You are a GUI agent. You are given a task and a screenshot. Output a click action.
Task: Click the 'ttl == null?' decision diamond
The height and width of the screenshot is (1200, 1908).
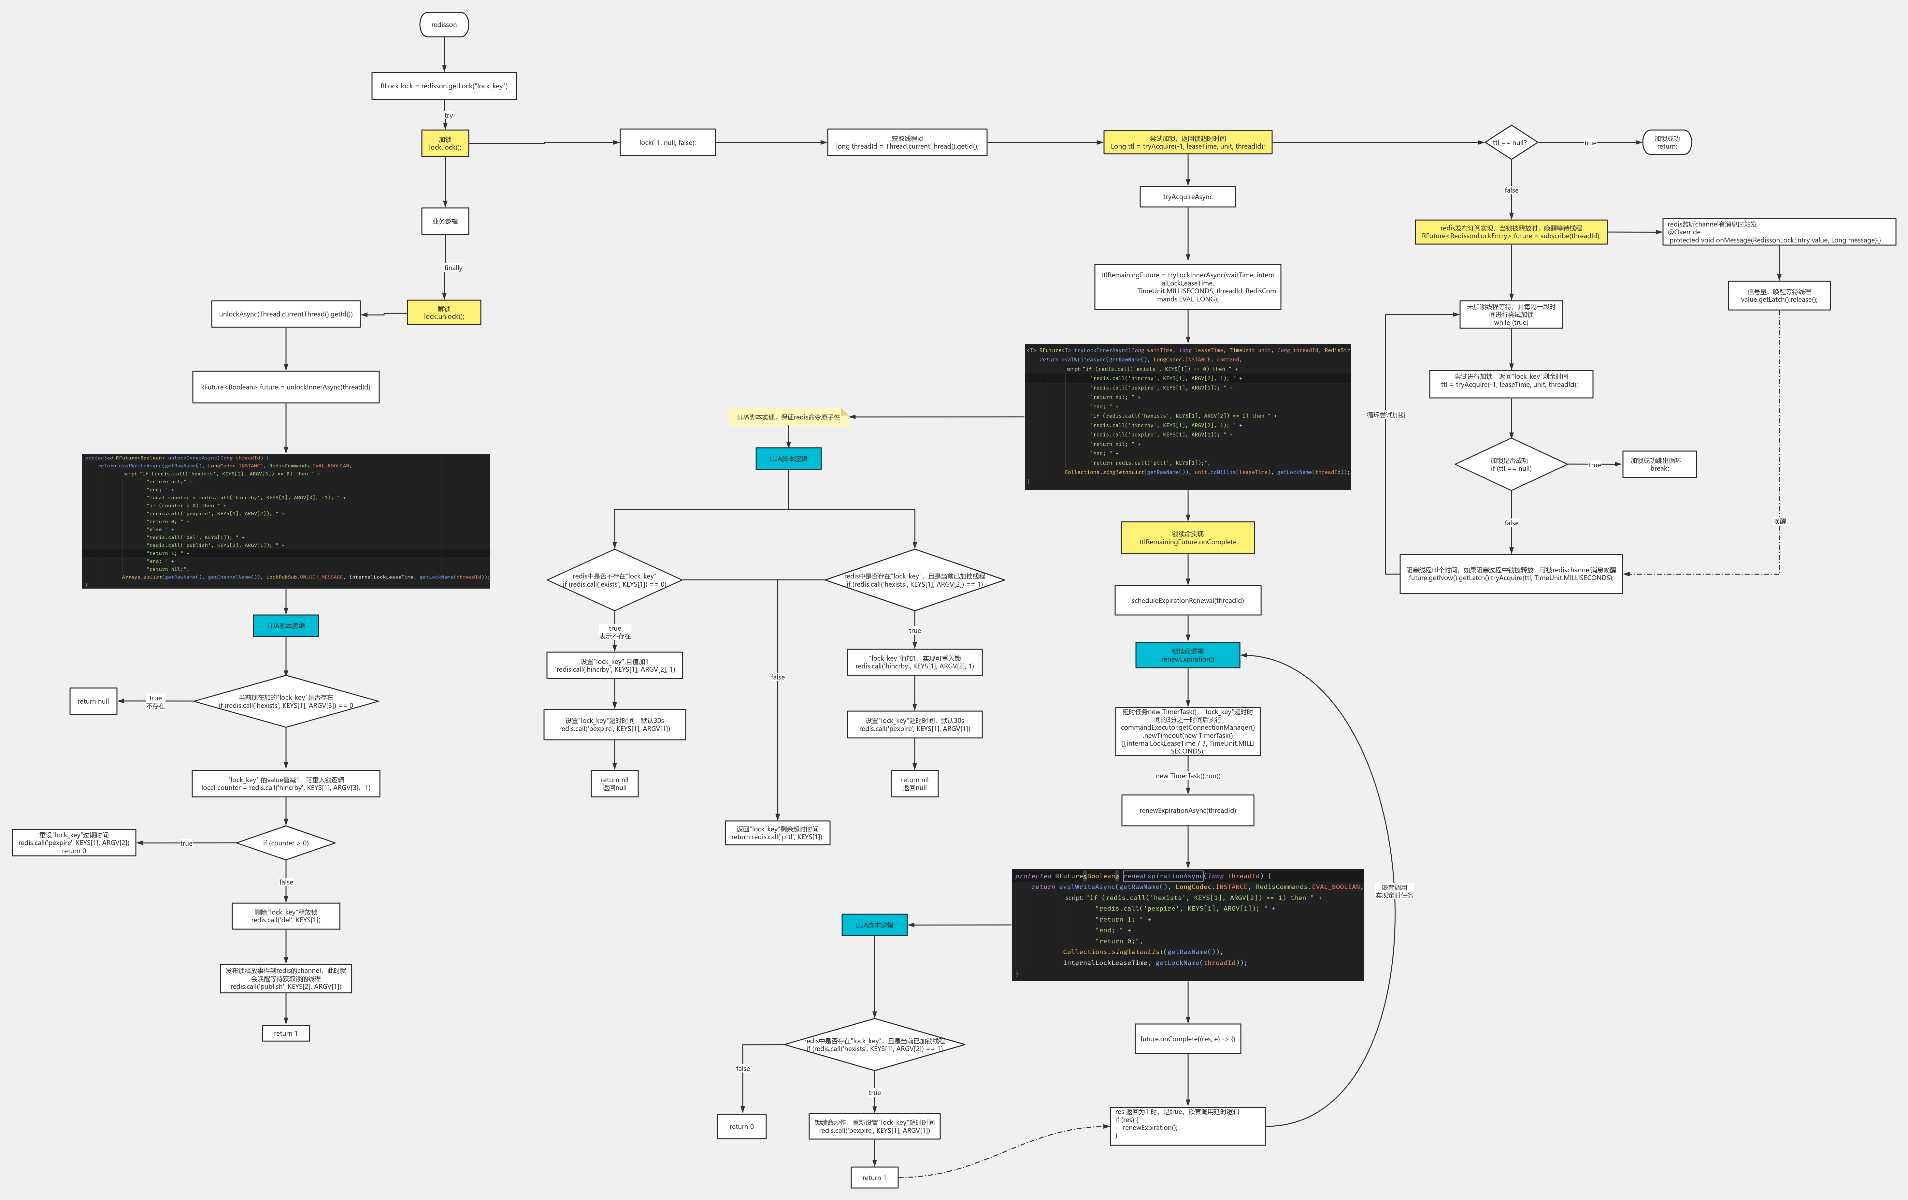[1510, 143]
